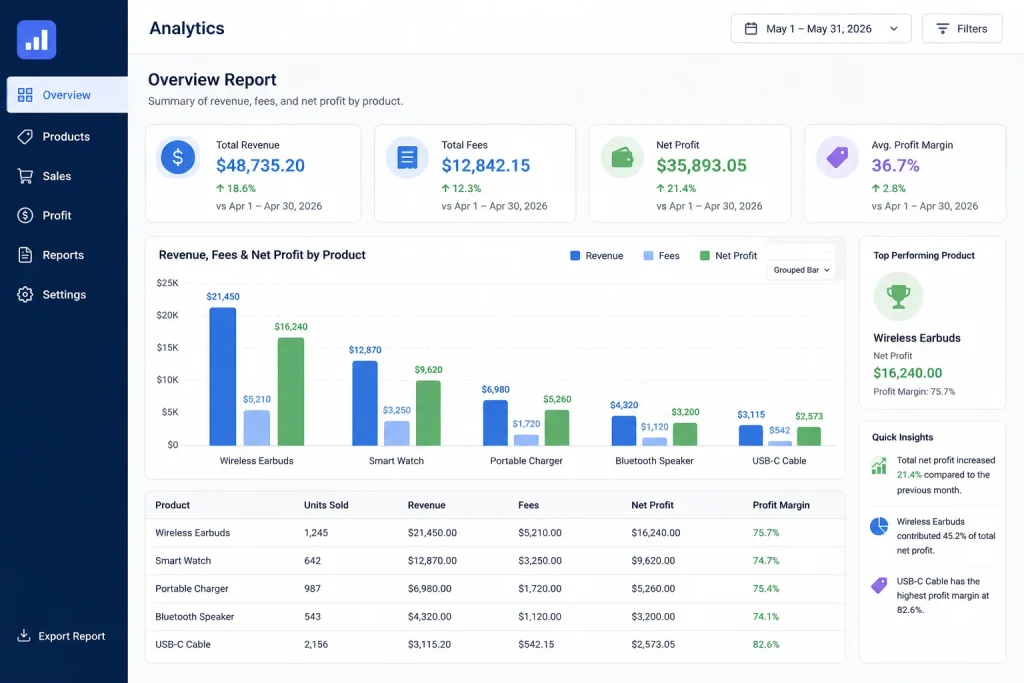Click the Overview Report title

tap(212, 80)
